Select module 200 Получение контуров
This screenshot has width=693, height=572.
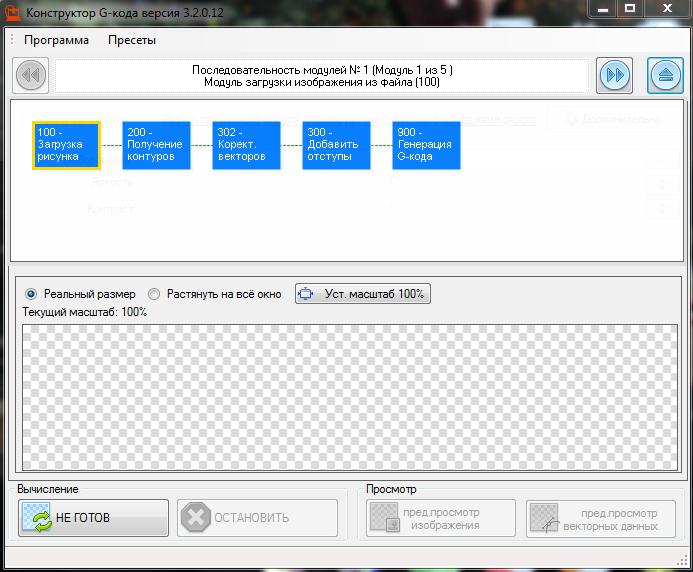tap(156, 145)
